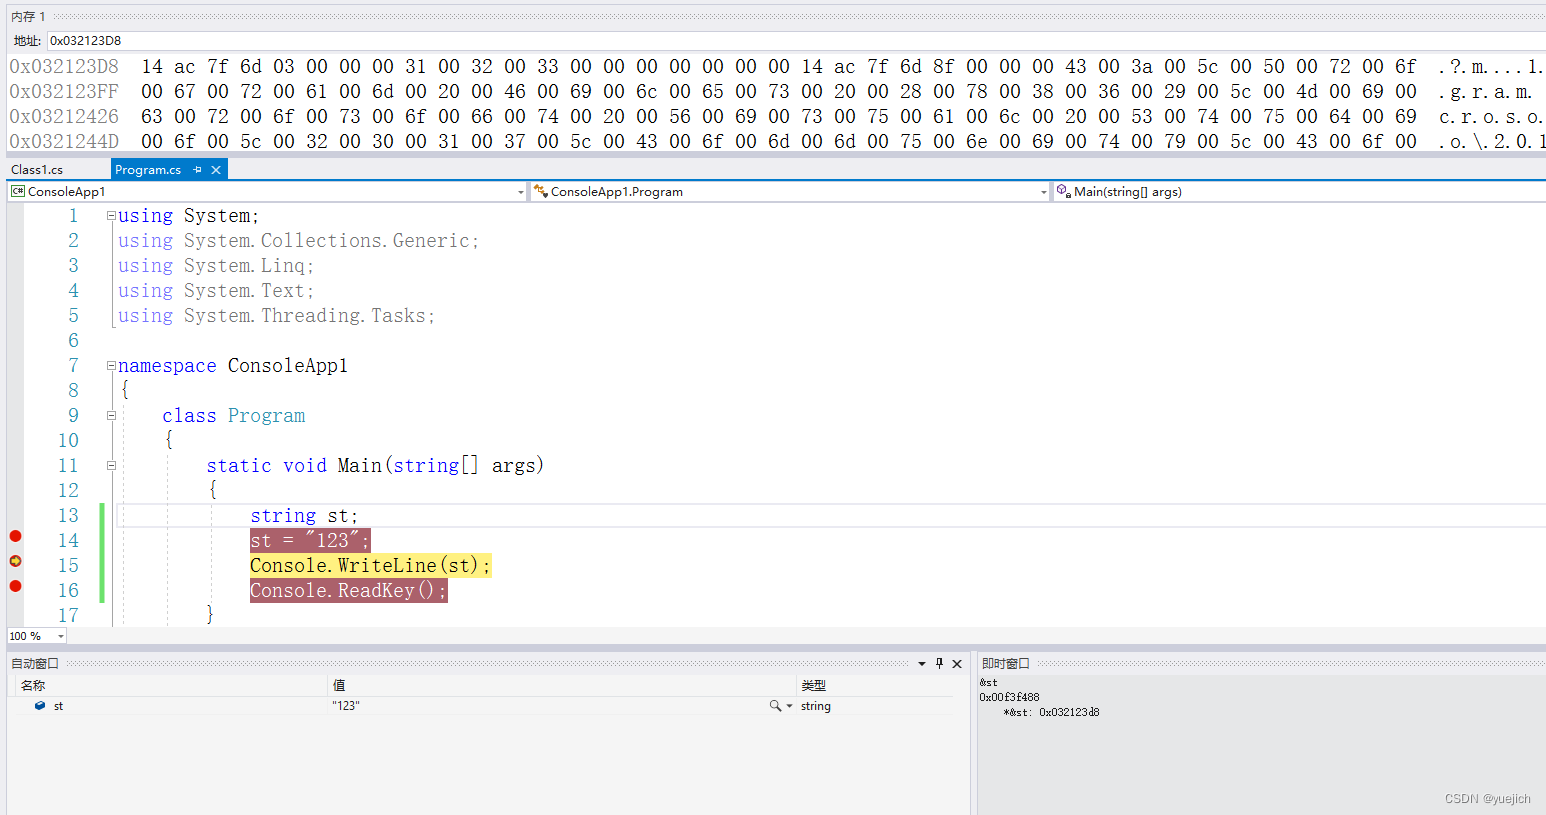Close the Autos window panel
This screenshot has height=815, width=1546.
point(957,664)
